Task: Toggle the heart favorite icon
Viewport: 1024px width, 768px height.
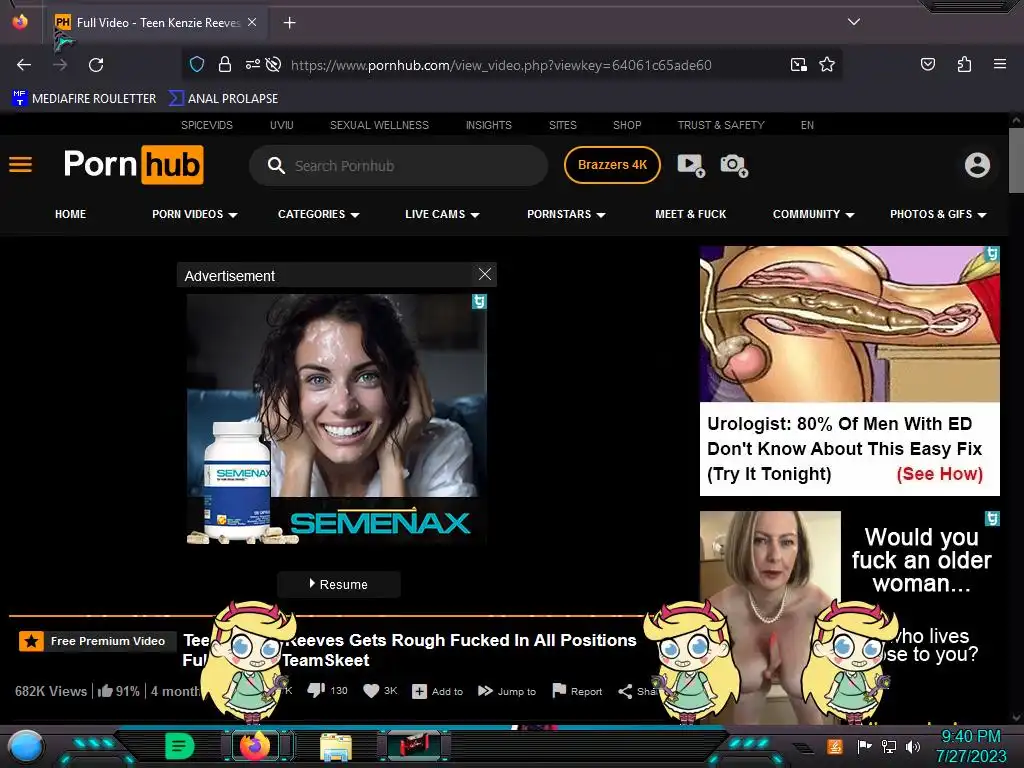Action: [371, 691]
